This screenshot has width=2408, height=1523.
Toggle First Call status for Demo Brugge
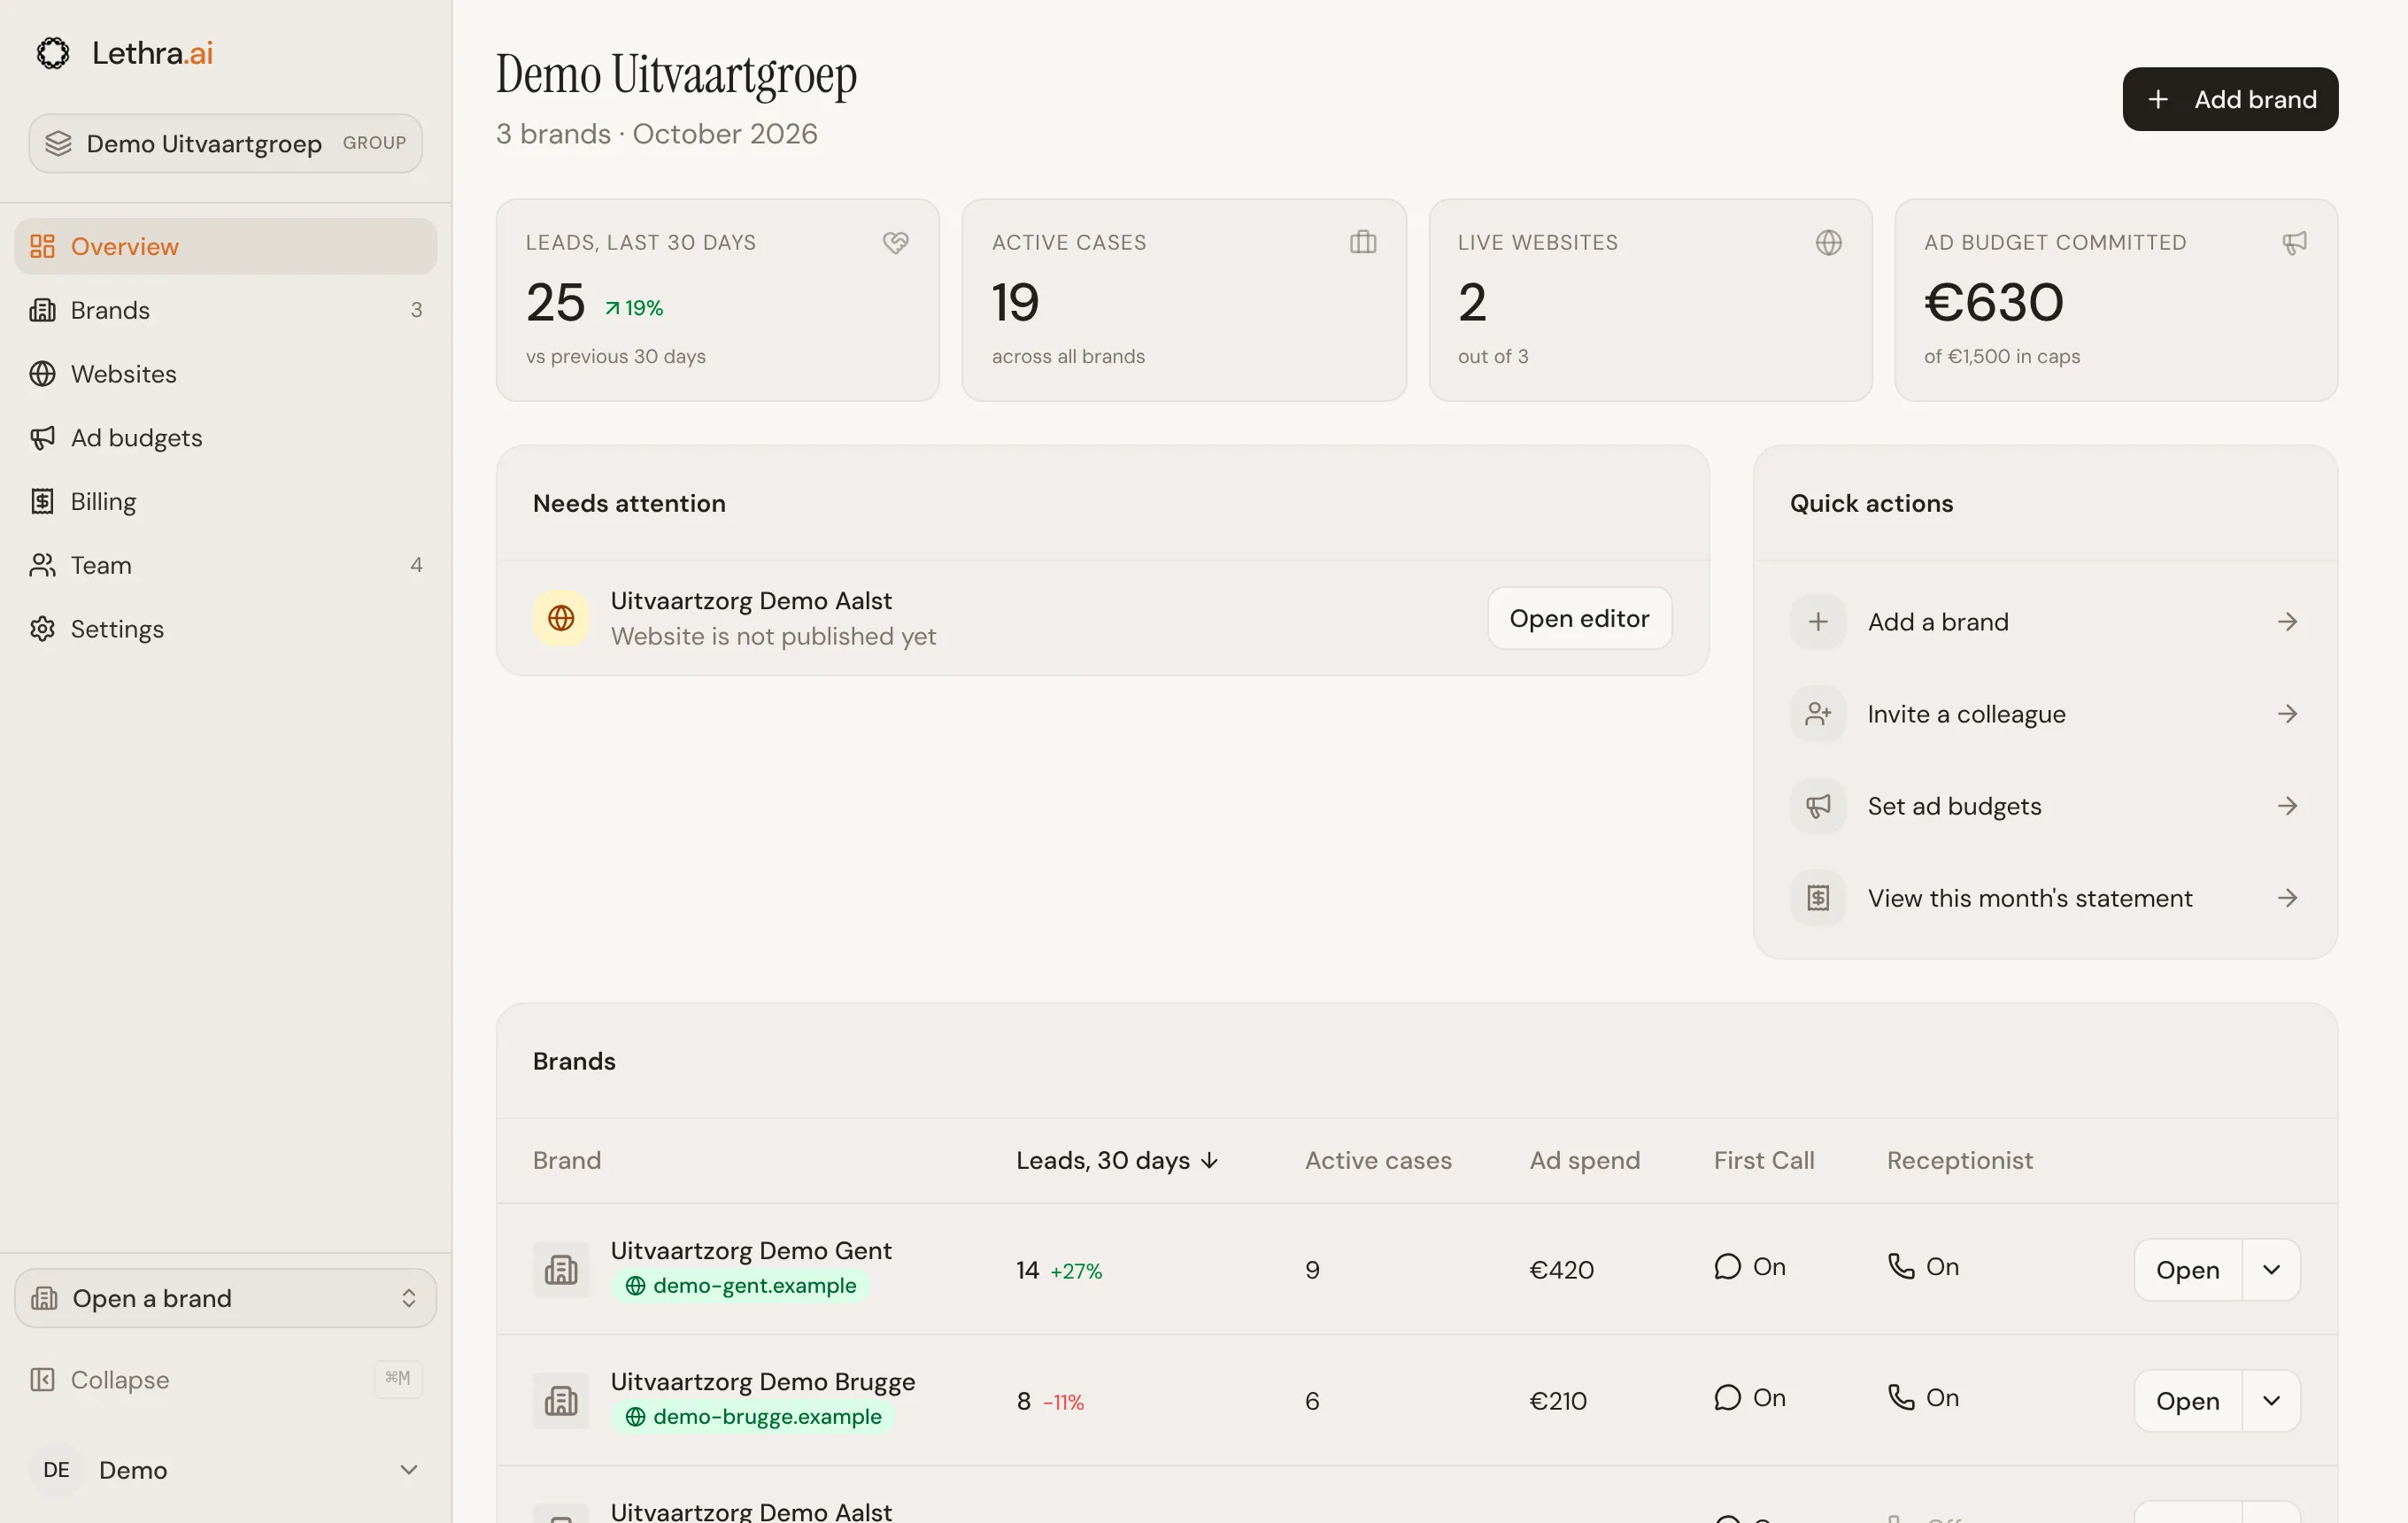click(1750, 1398)
